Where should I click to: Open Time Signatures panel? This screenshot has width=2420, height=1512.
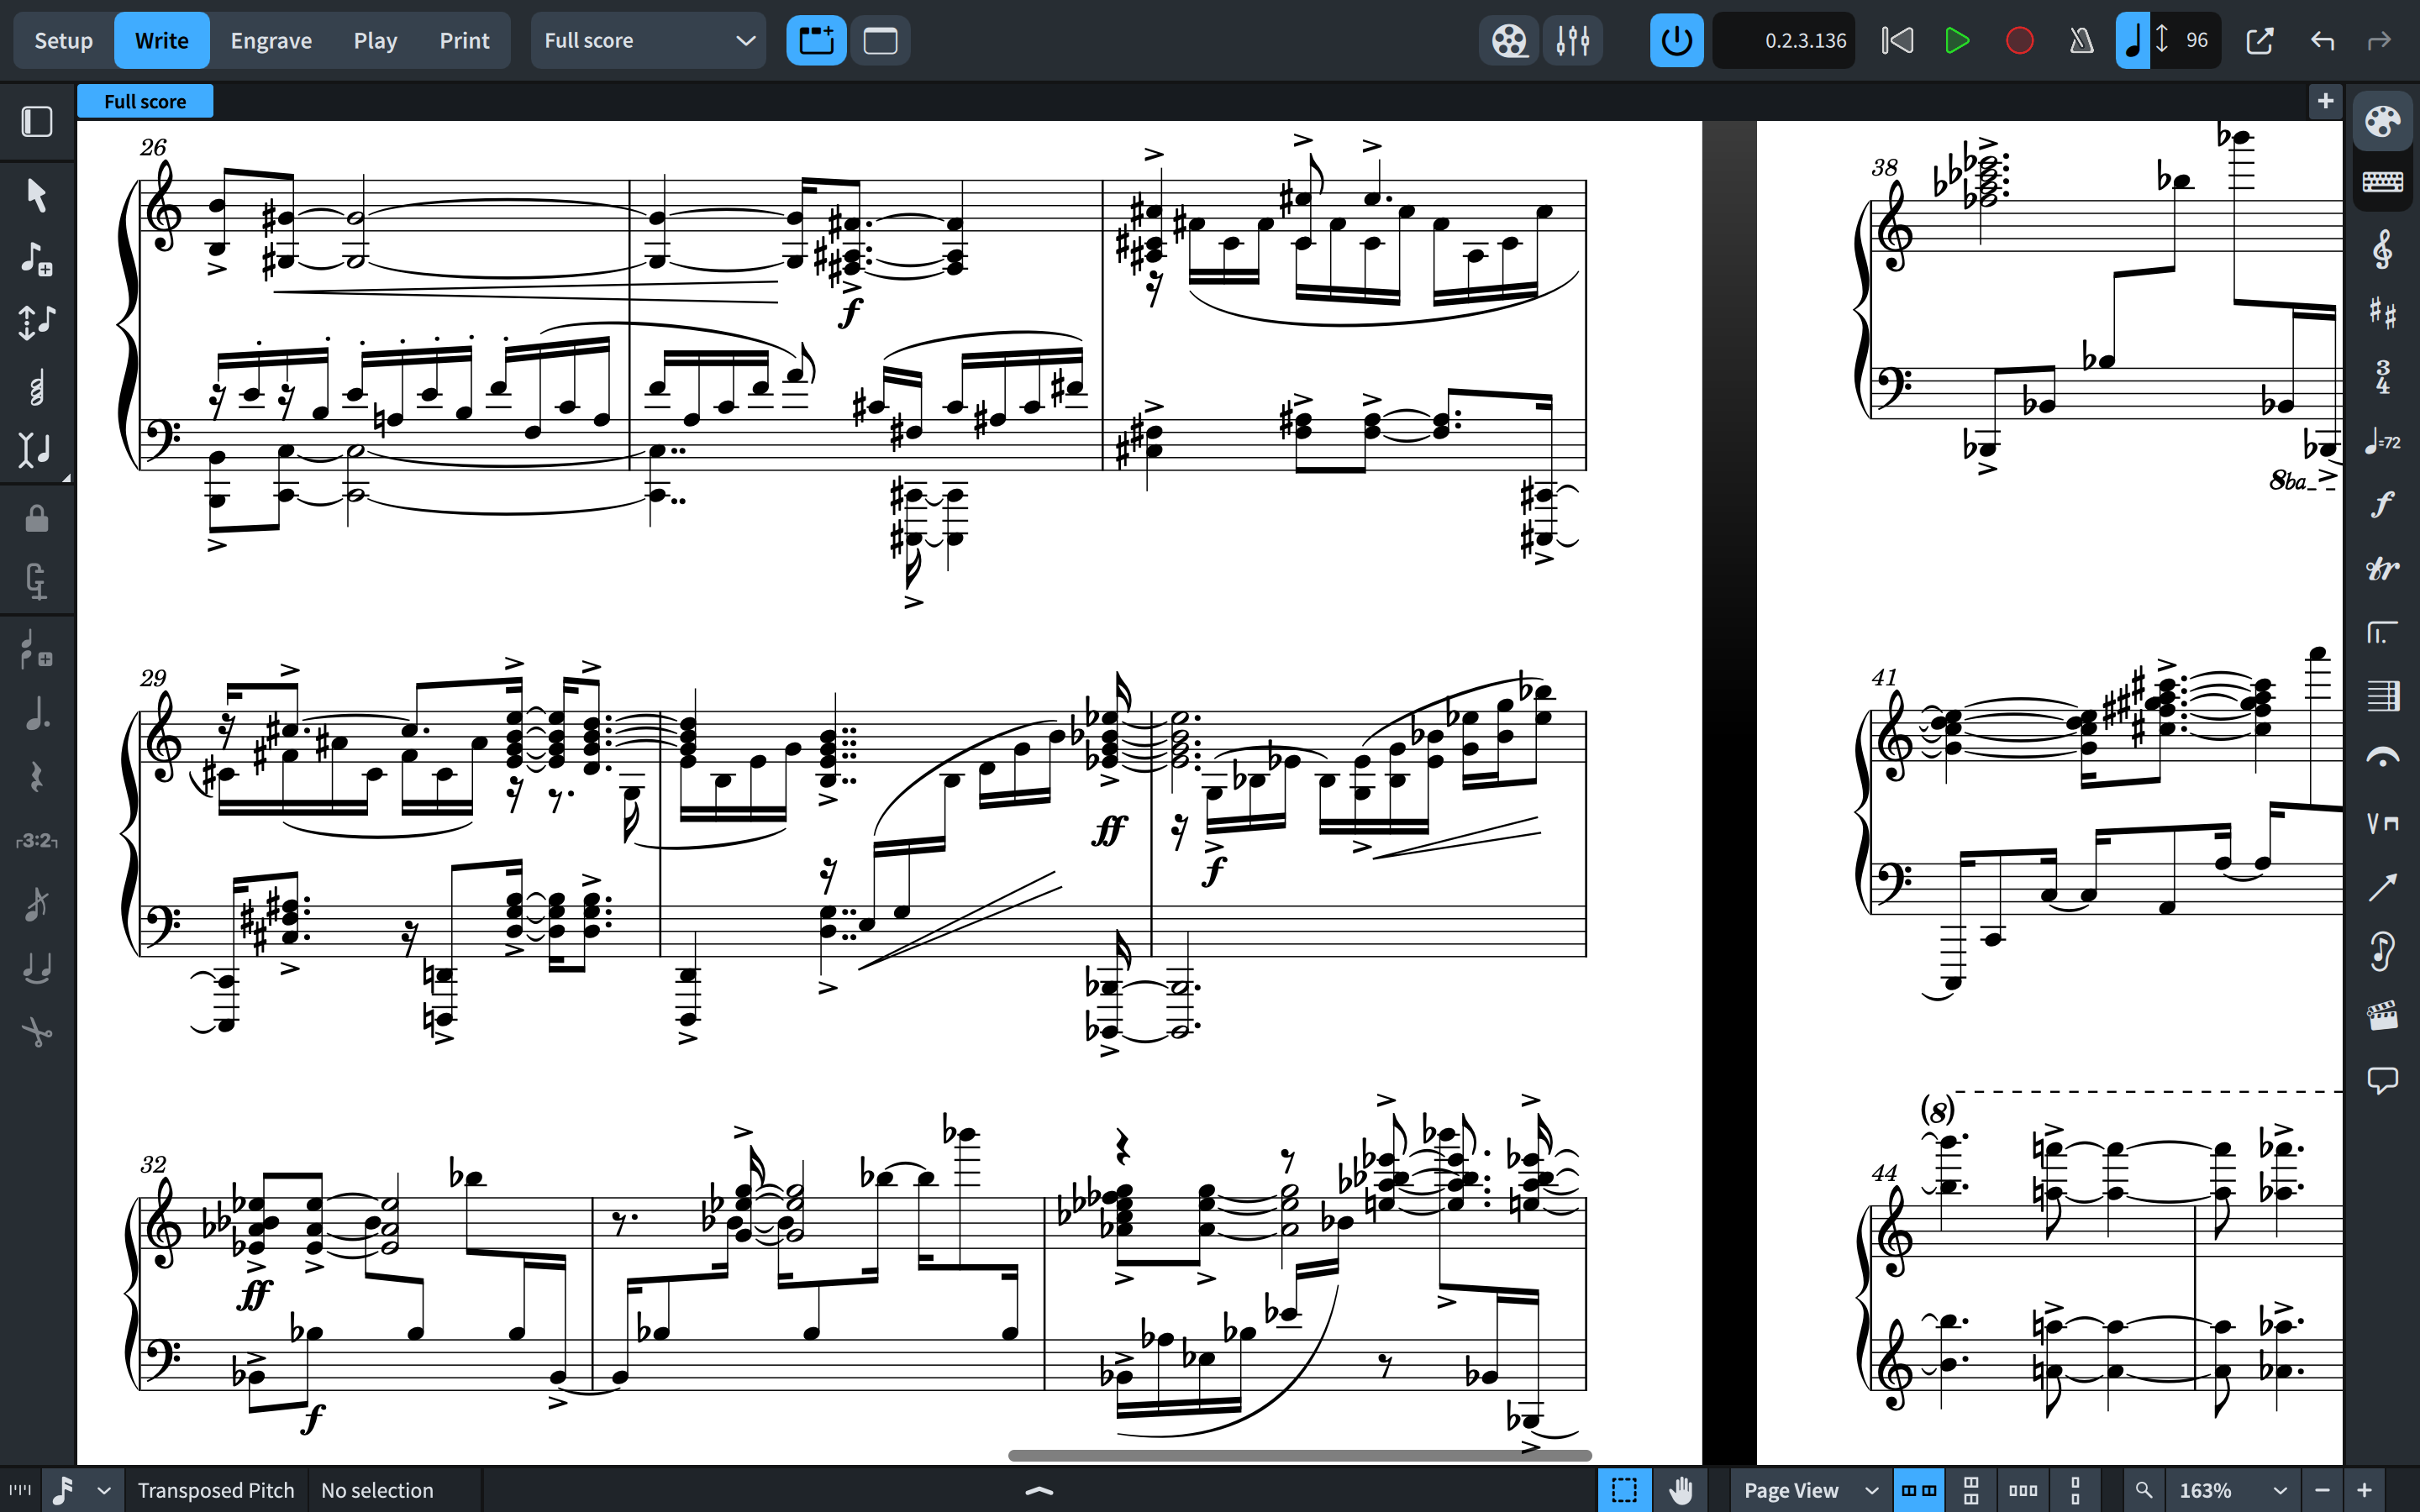click(x=2382, y=378)
